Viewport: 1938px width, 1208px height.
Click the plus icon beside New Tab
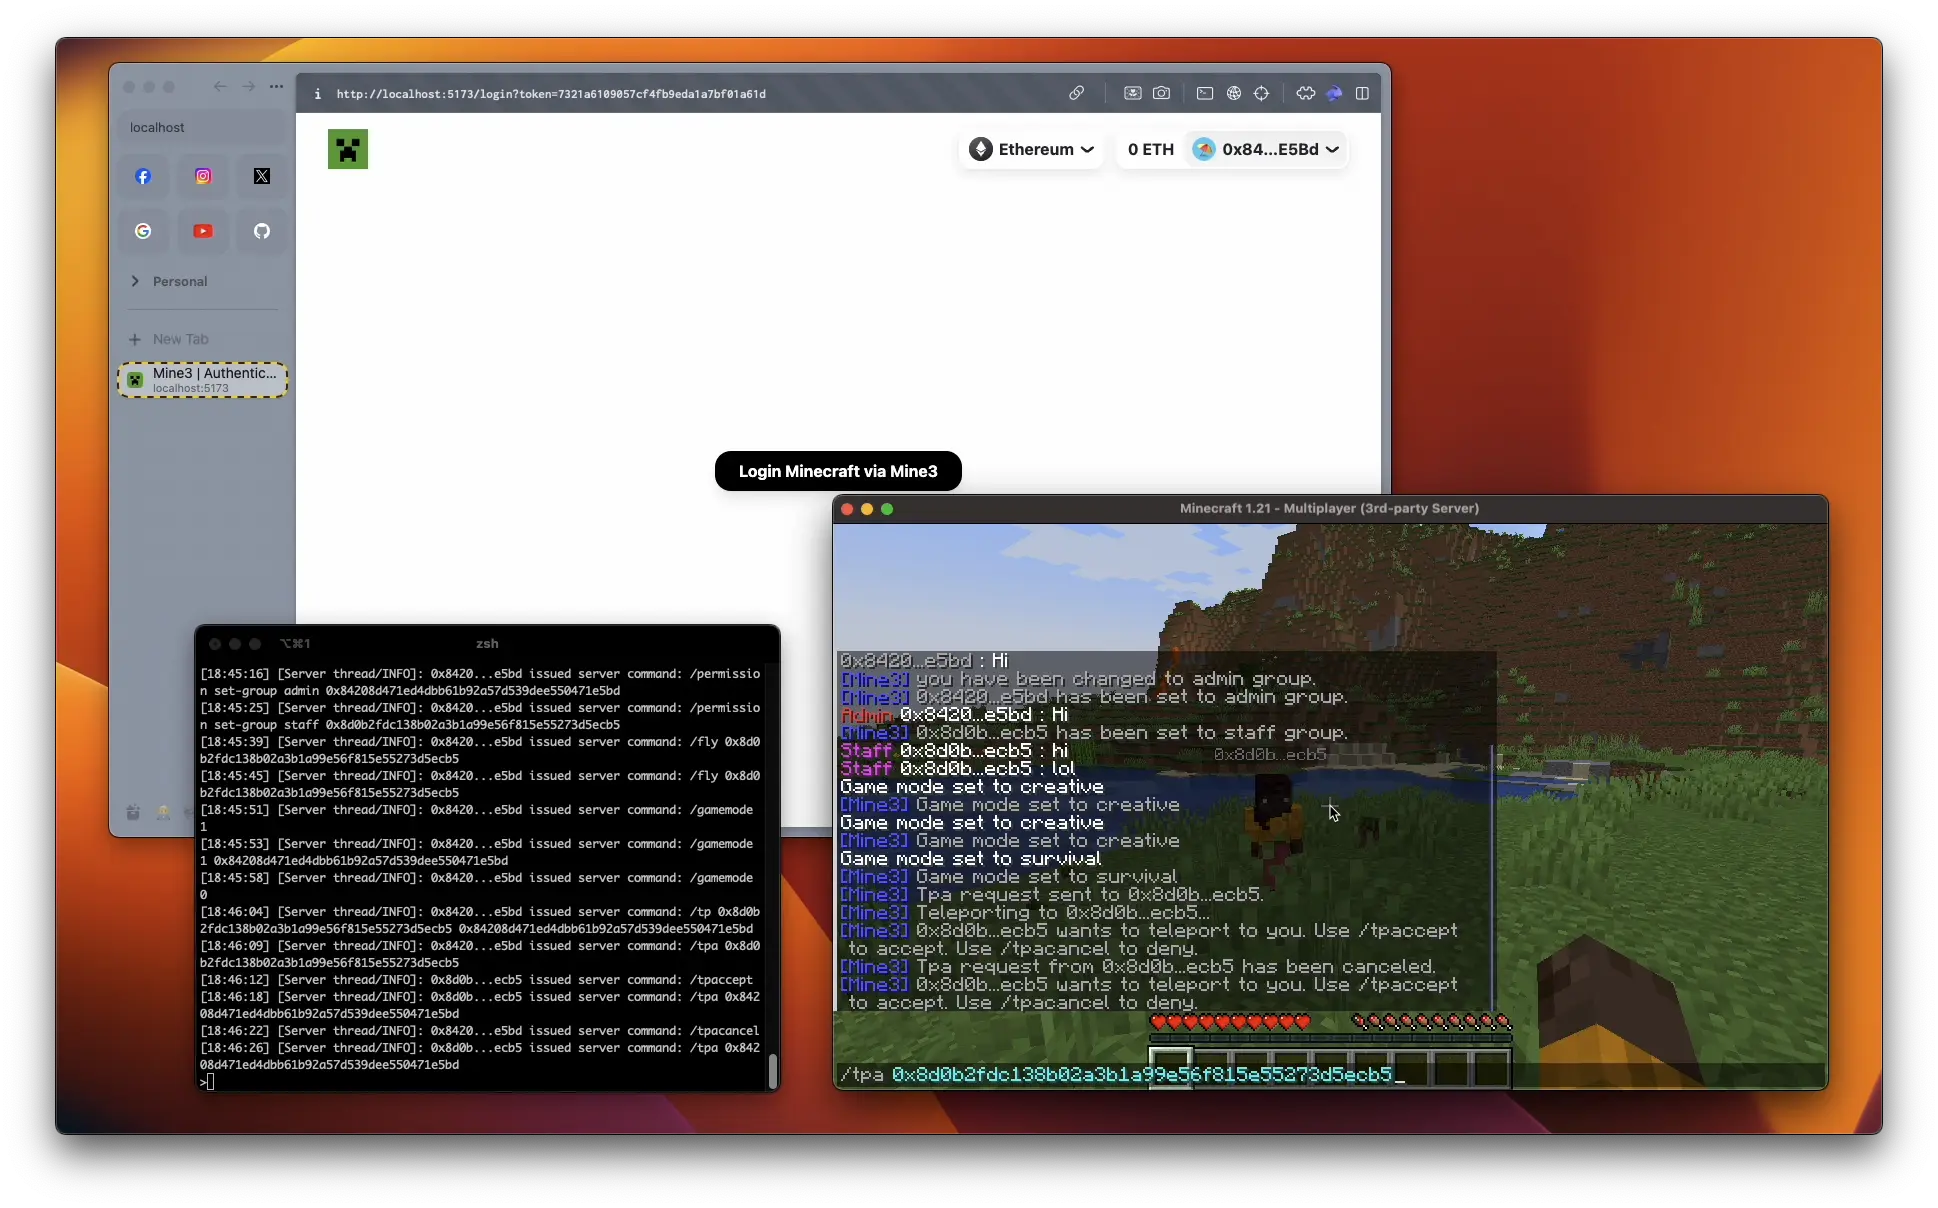(135, 339)
